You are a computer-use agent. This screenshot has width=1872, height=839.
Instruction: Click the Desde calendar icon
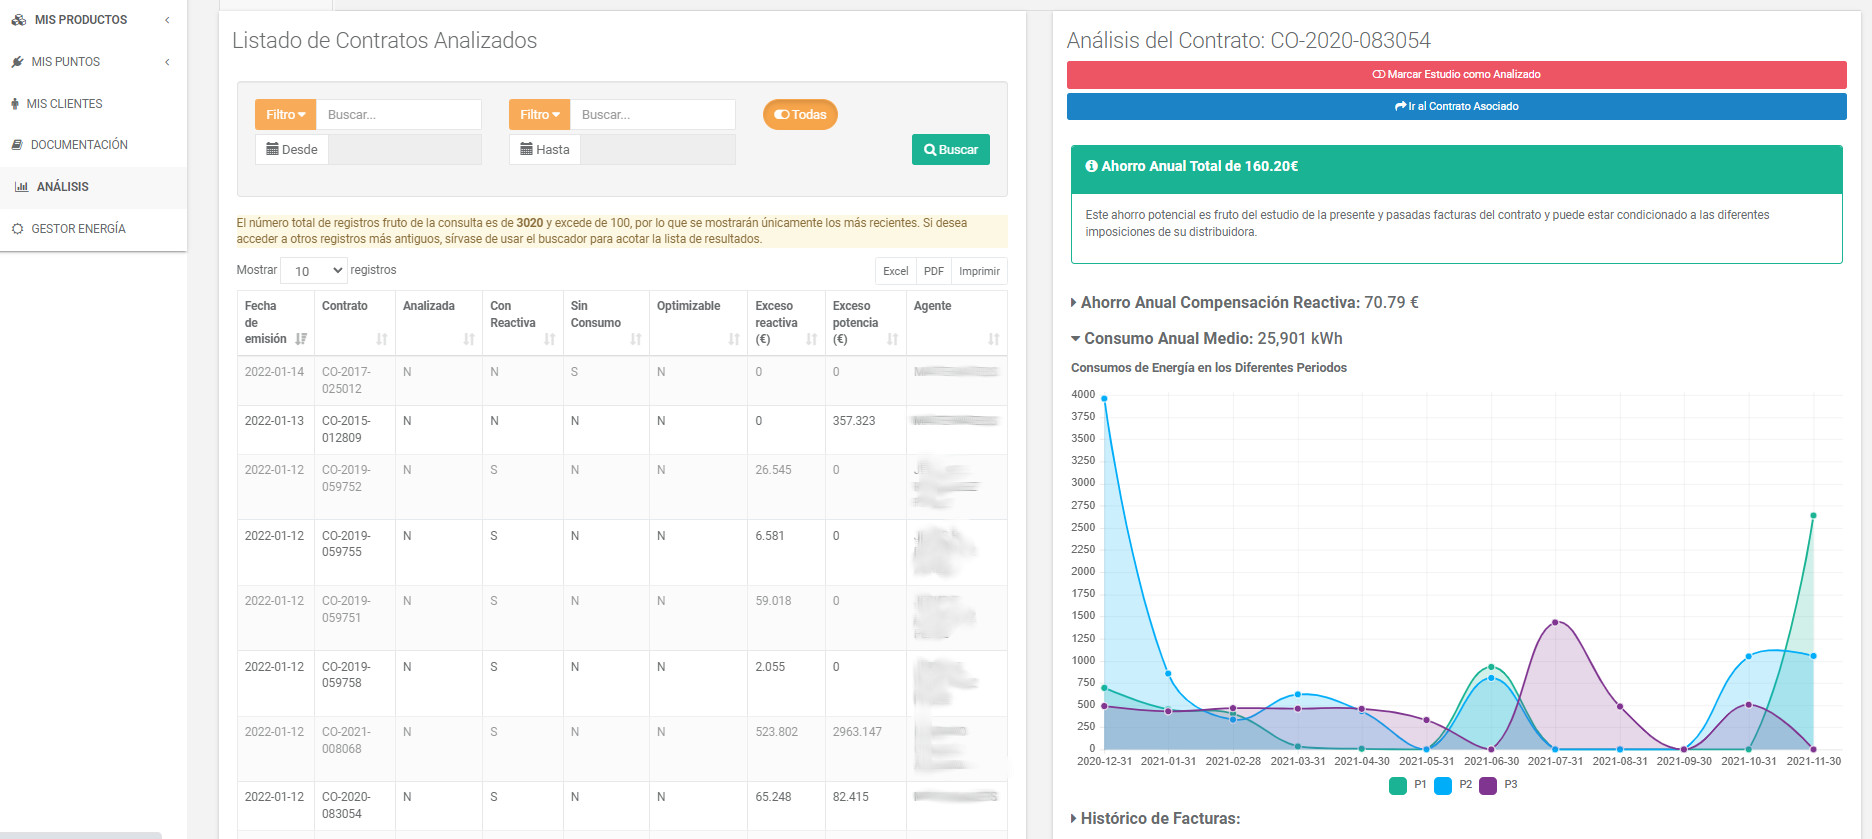click(x=272, y=149)
